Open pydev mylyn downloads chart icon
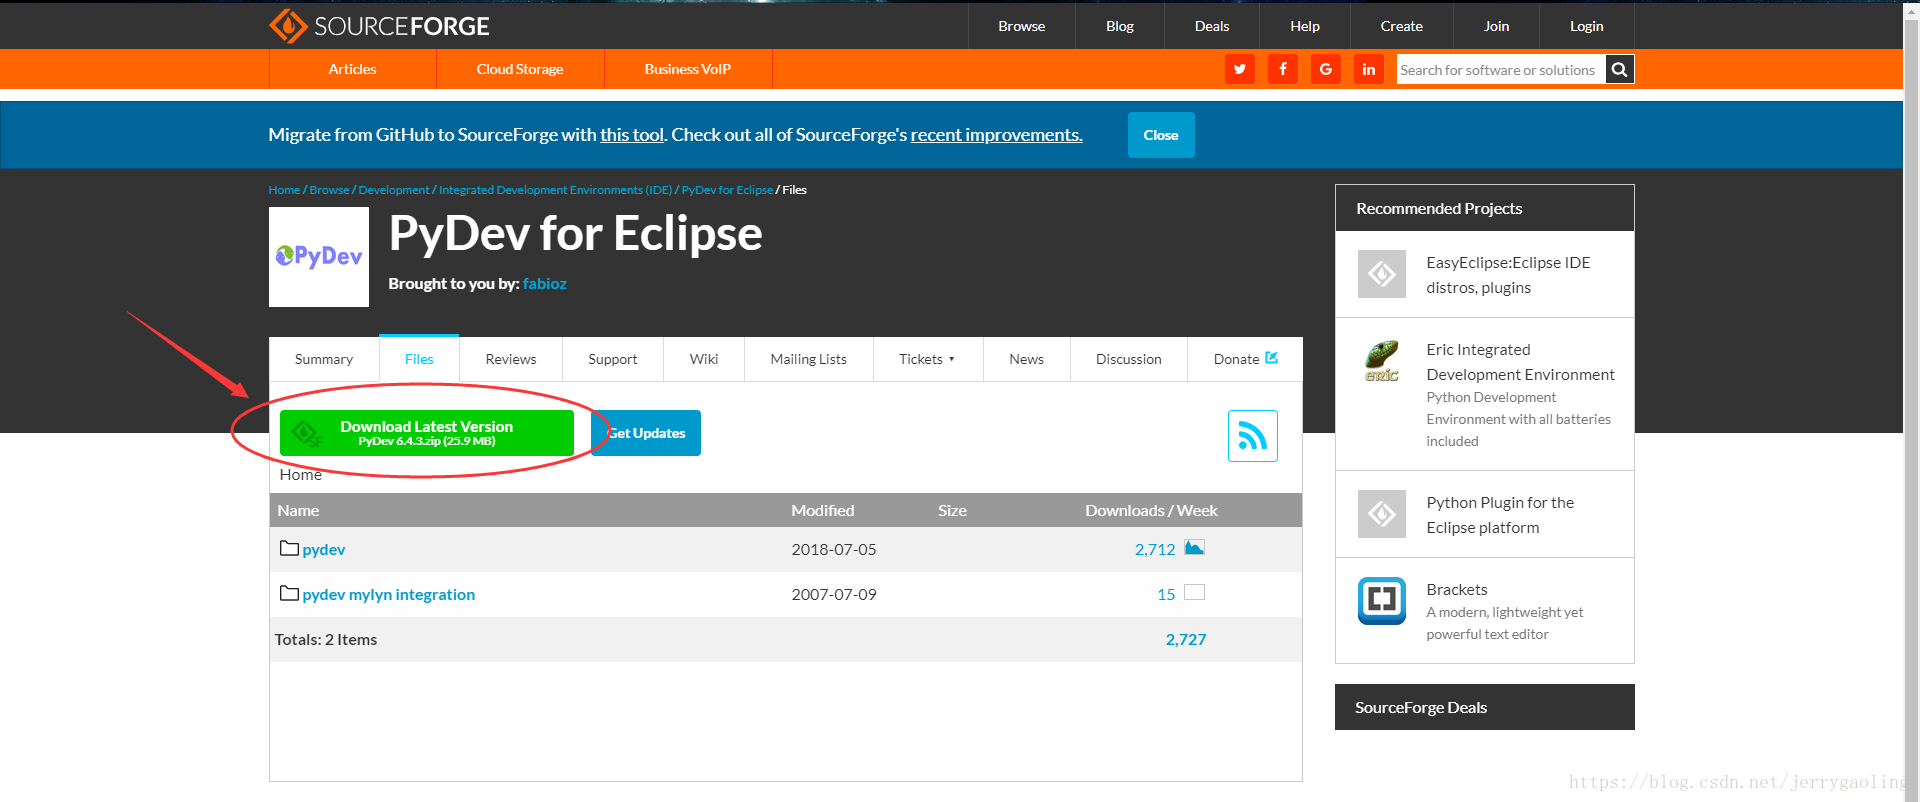The width and height of the screenshot is (1920, 802). (1194, 592)
